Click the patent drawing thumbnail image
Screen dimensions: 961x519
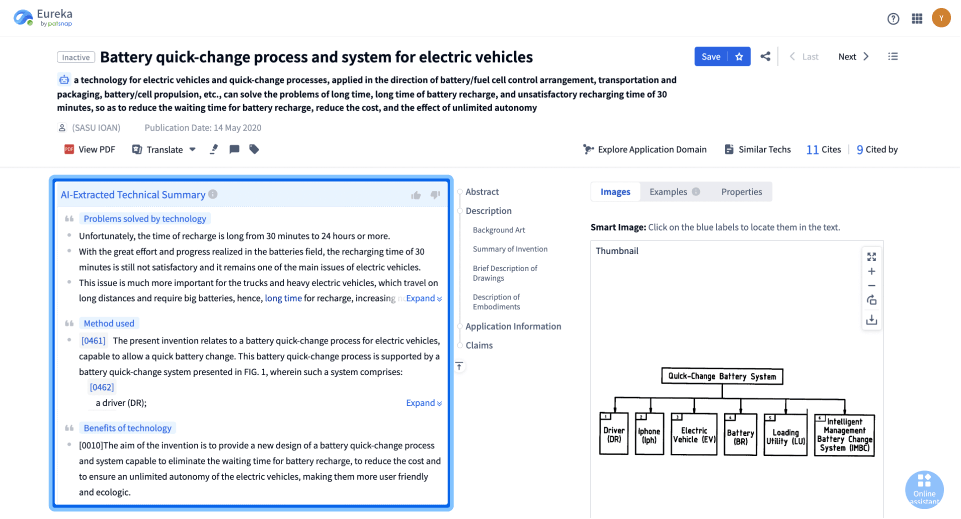tap(737, 411)
